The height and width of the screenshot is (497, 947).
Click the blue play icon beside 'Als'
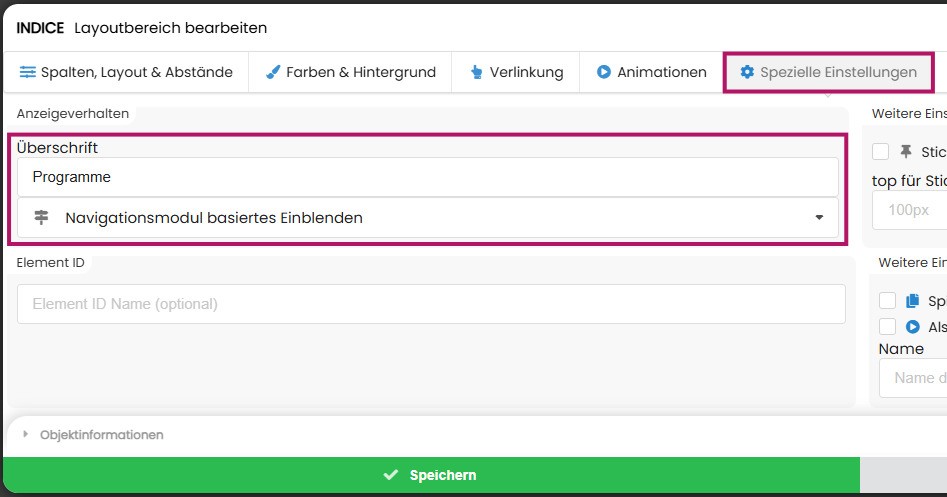[x=912, y=326]
